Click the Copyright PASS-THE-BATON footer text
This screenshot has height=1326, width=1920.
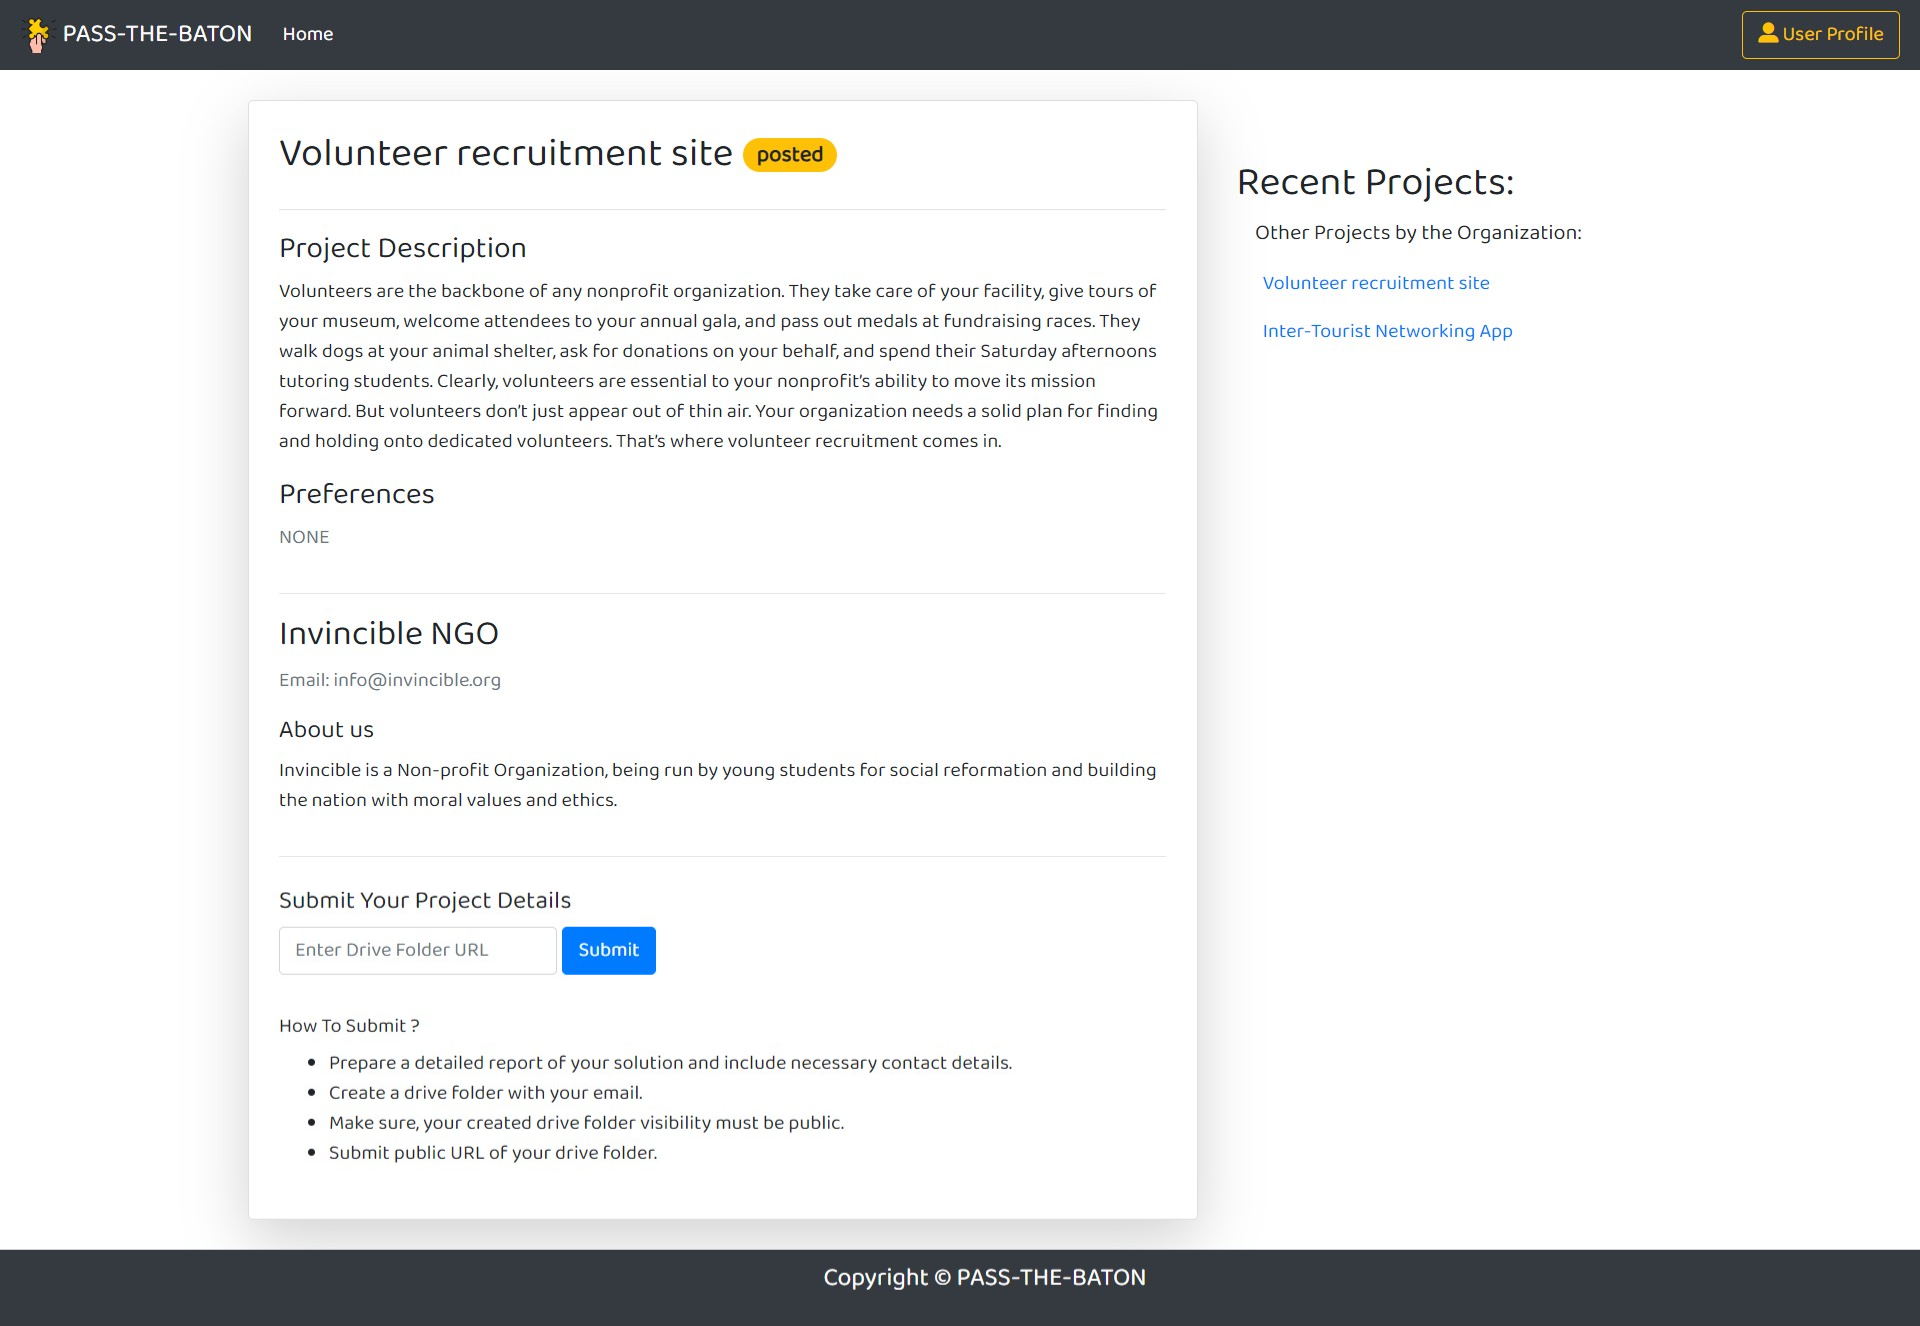point(984,1278)
